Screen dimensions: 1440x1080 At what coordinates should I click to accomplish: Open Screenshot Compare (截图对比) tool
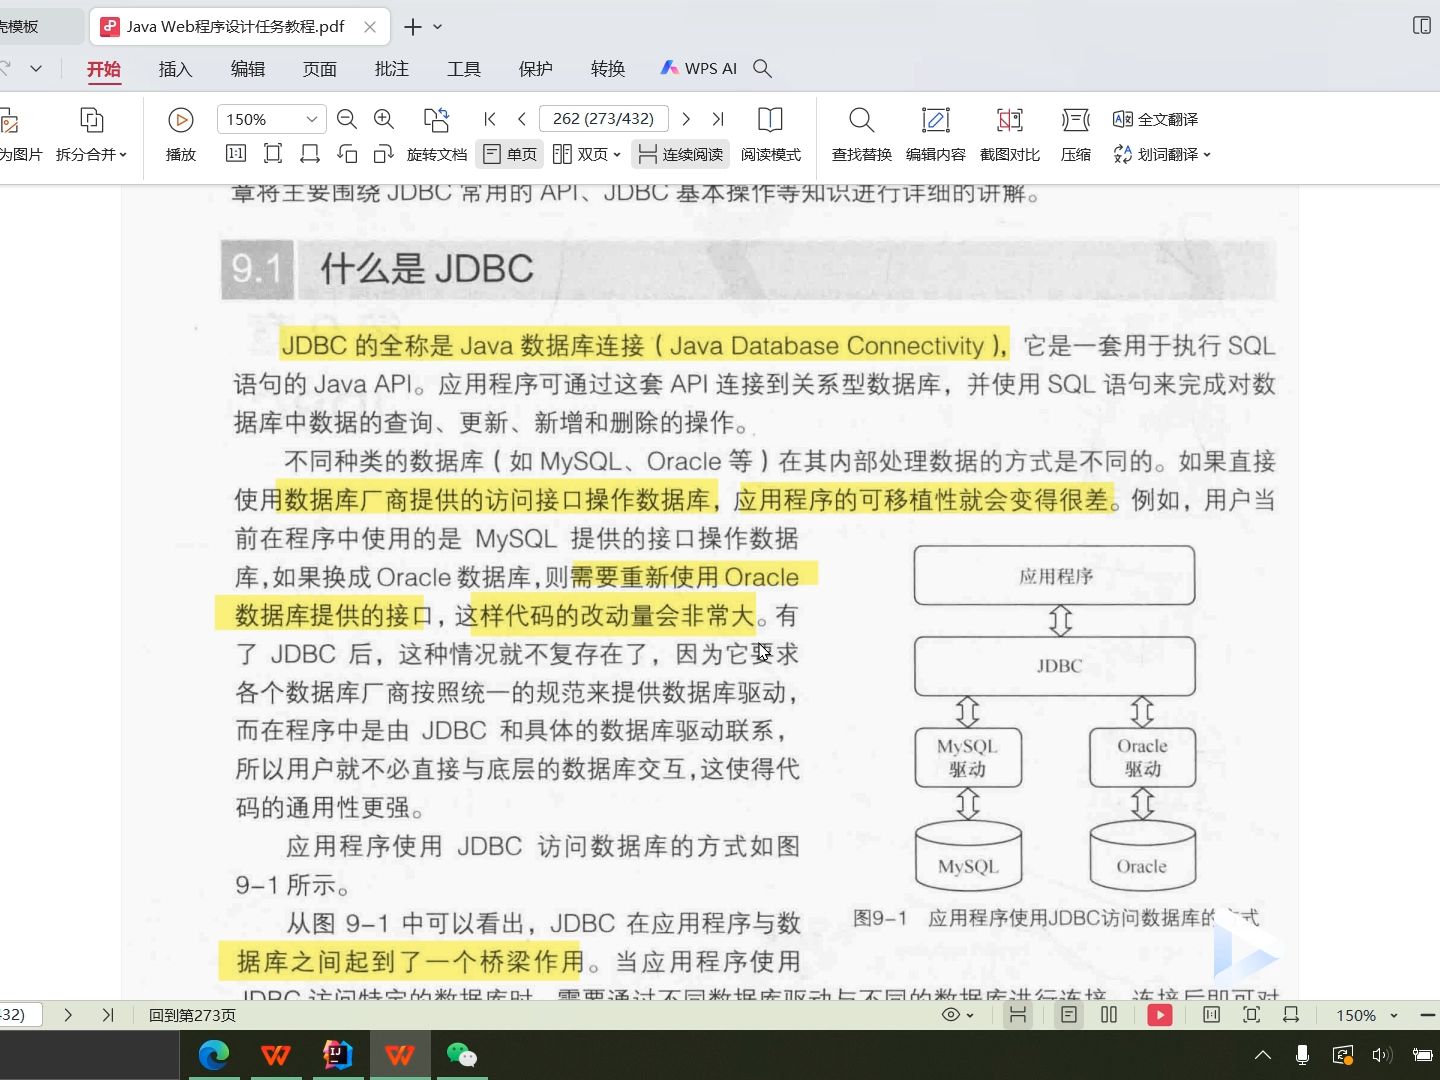pos(1010,134)
